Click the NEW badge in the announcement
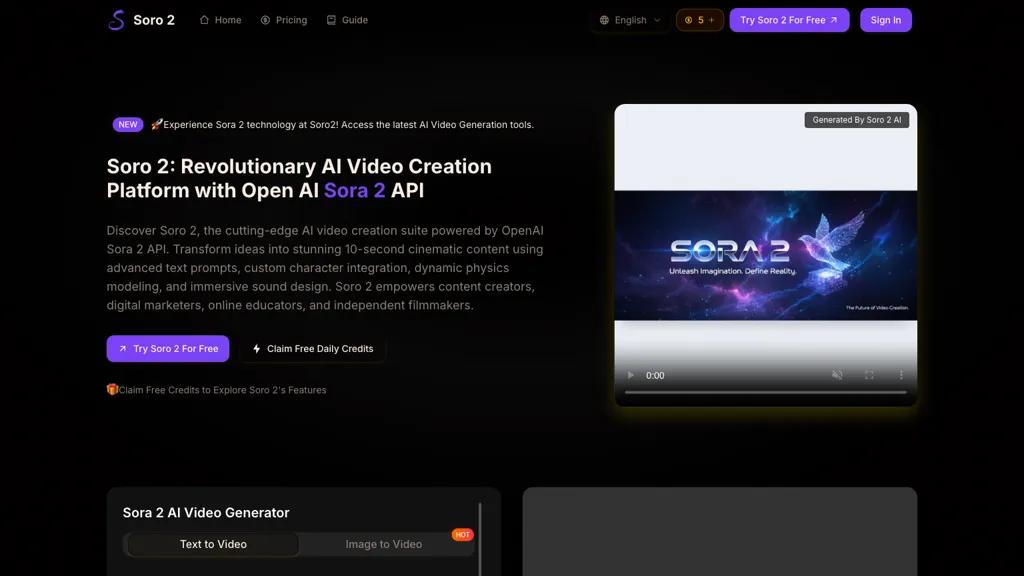Screen dimensions: 1024x576 tap(128, 124)
